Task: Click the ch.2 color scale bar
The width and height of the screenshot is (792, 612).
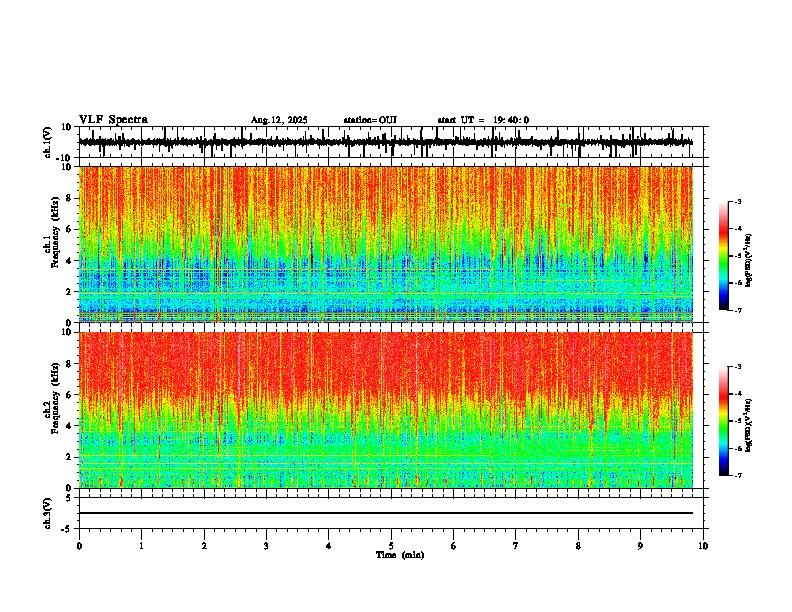Action: (x=724, y=421)
